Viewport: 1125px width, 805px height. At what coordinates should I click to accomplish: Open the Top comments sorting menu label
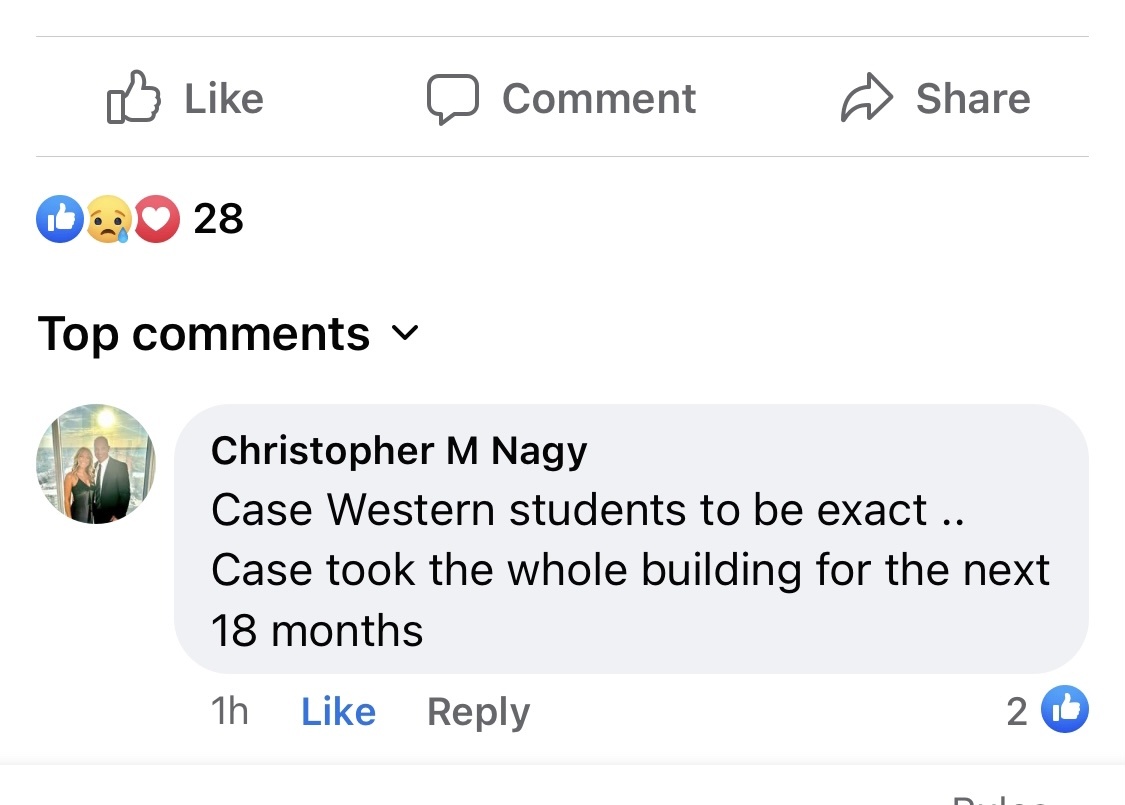click(x=204, y=334)
